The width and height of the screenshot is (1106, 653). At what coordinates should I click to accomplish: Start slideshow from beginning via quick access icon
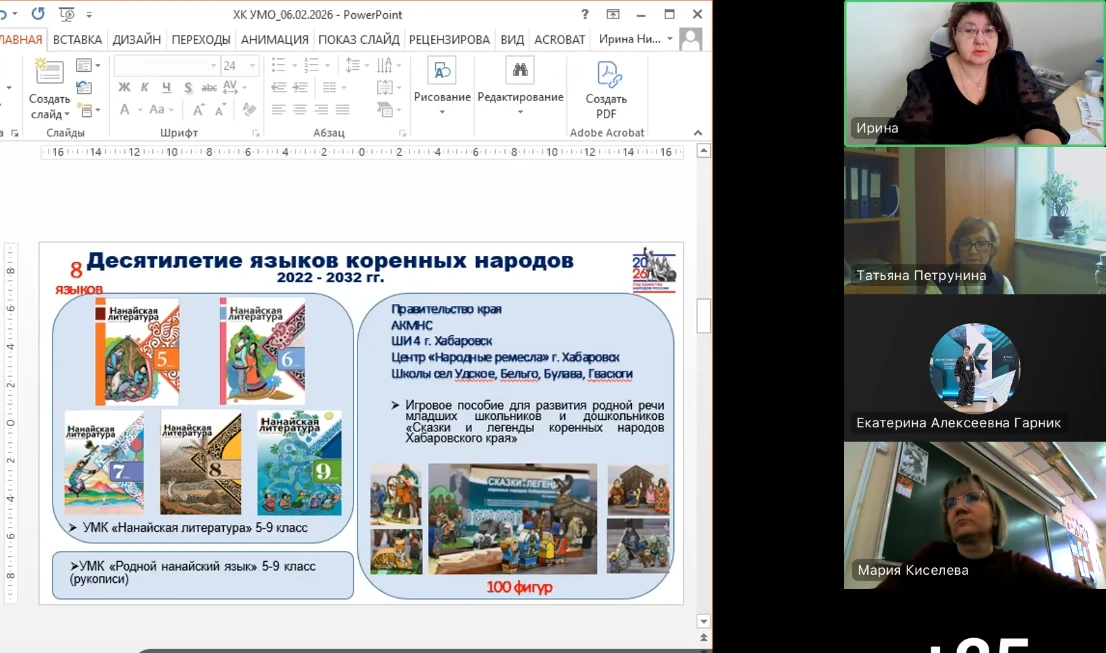coord(67,14)
